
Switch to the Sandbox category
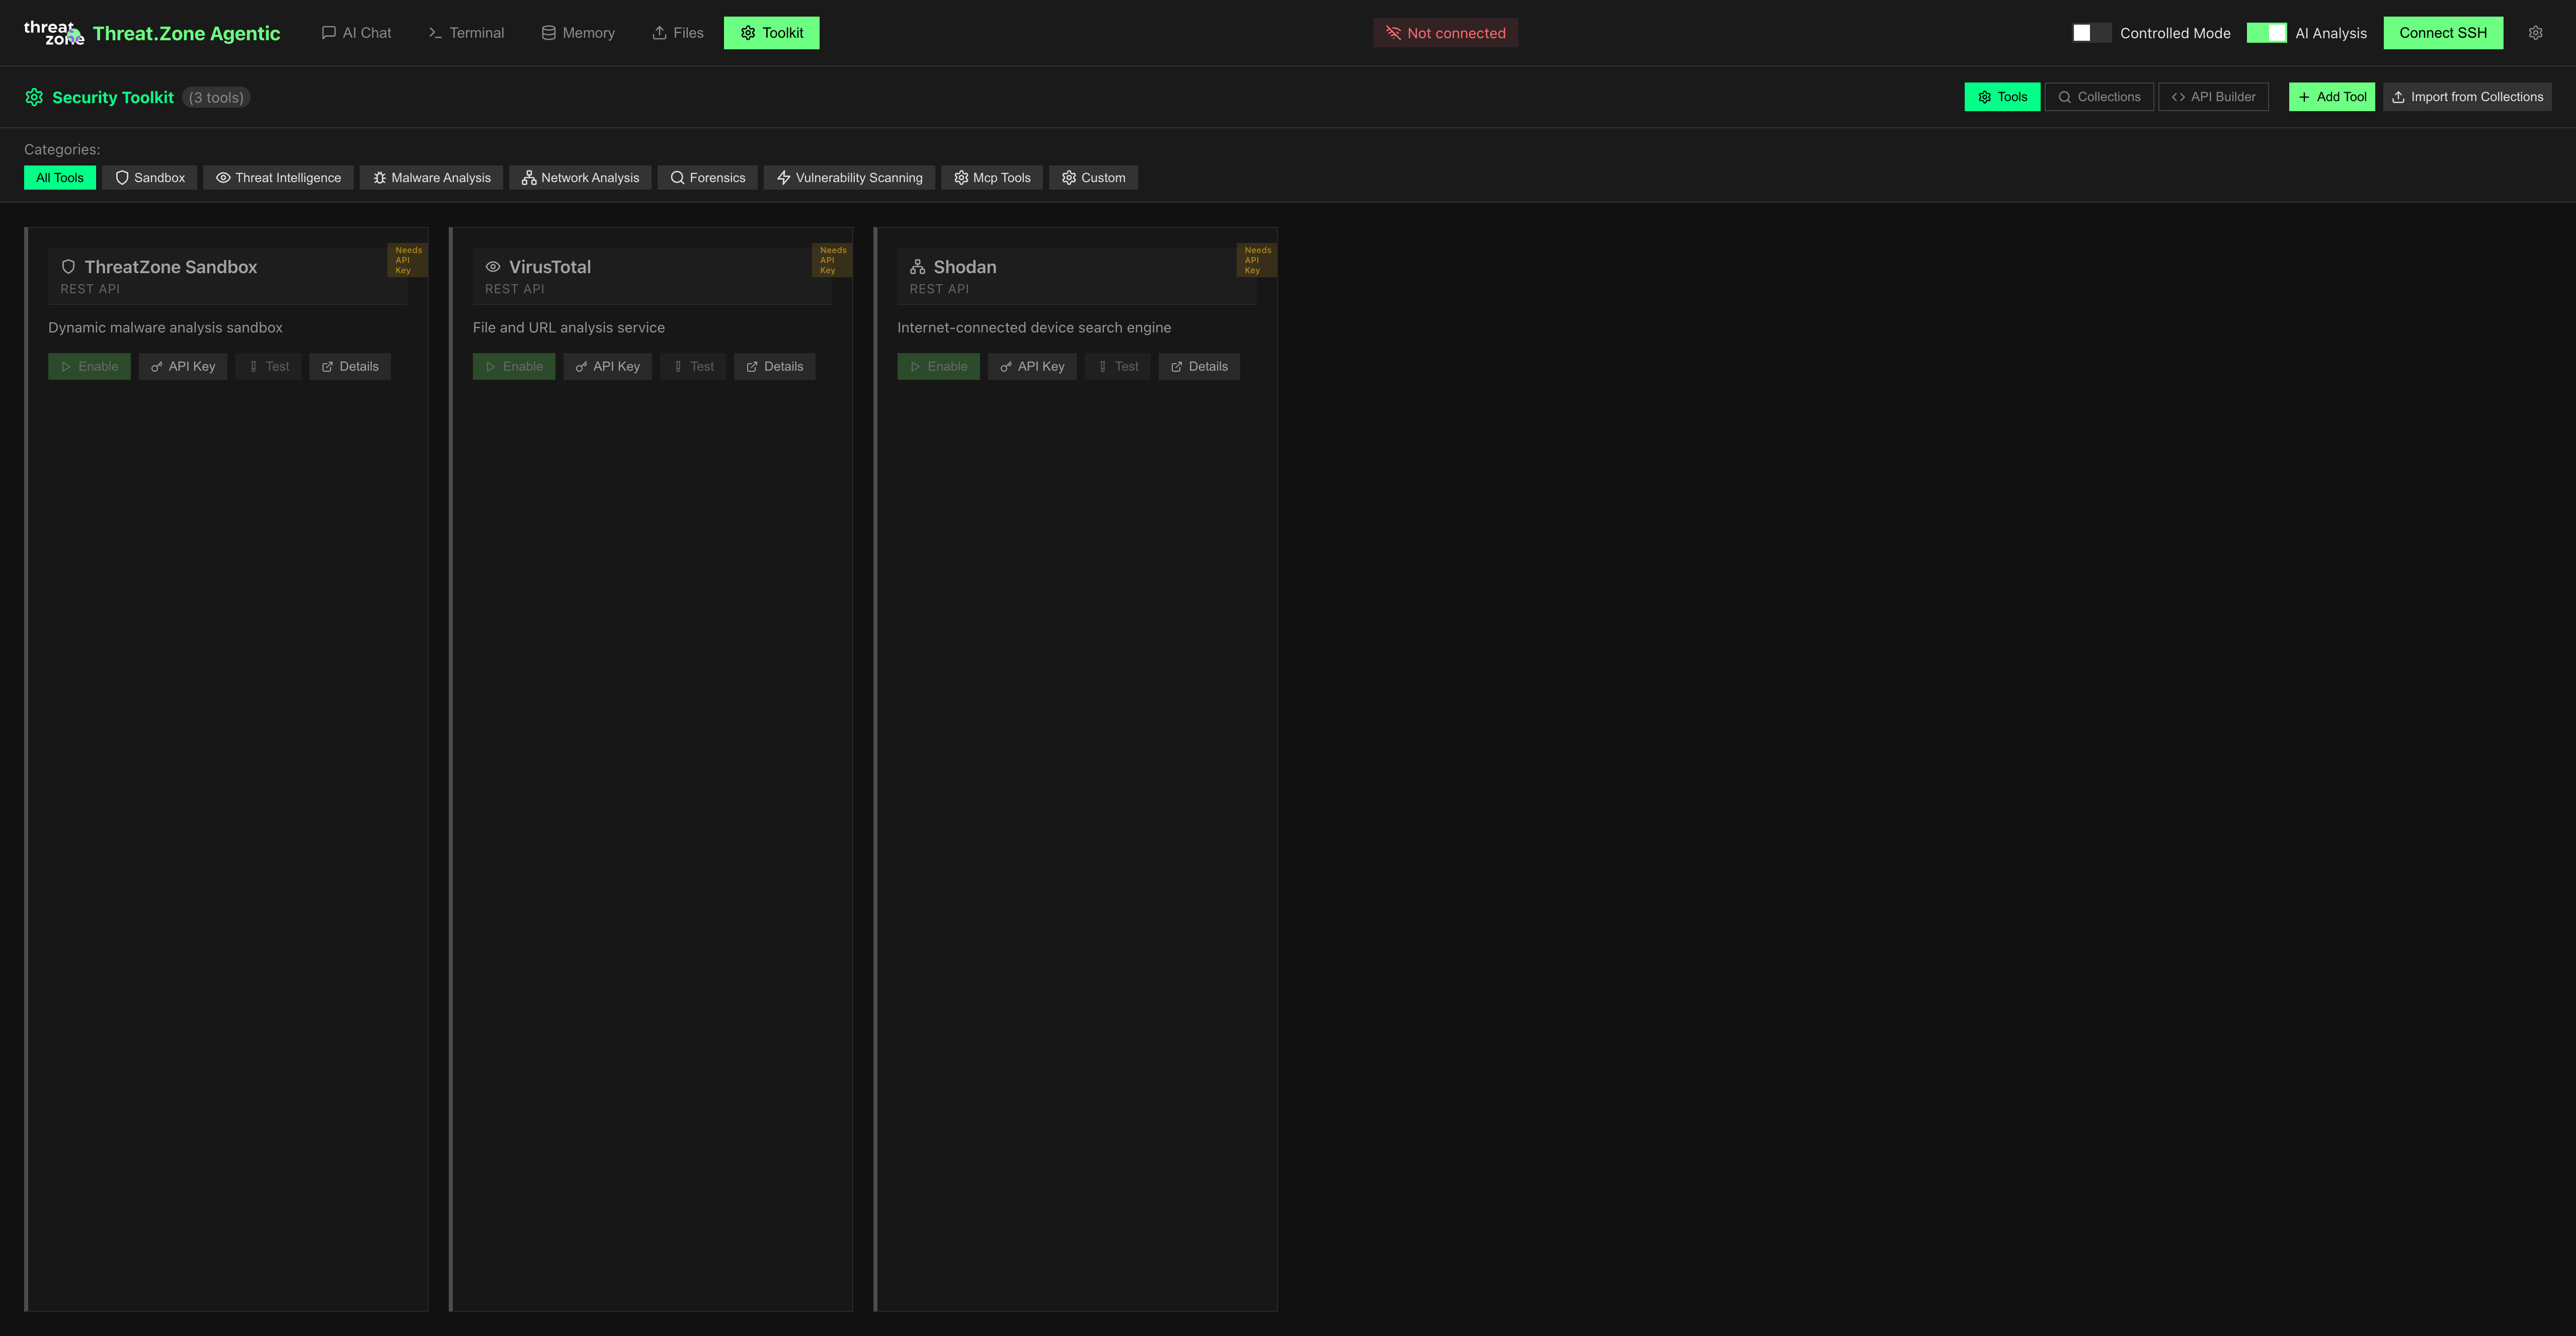pyautogui.click(x=149, y=177)
